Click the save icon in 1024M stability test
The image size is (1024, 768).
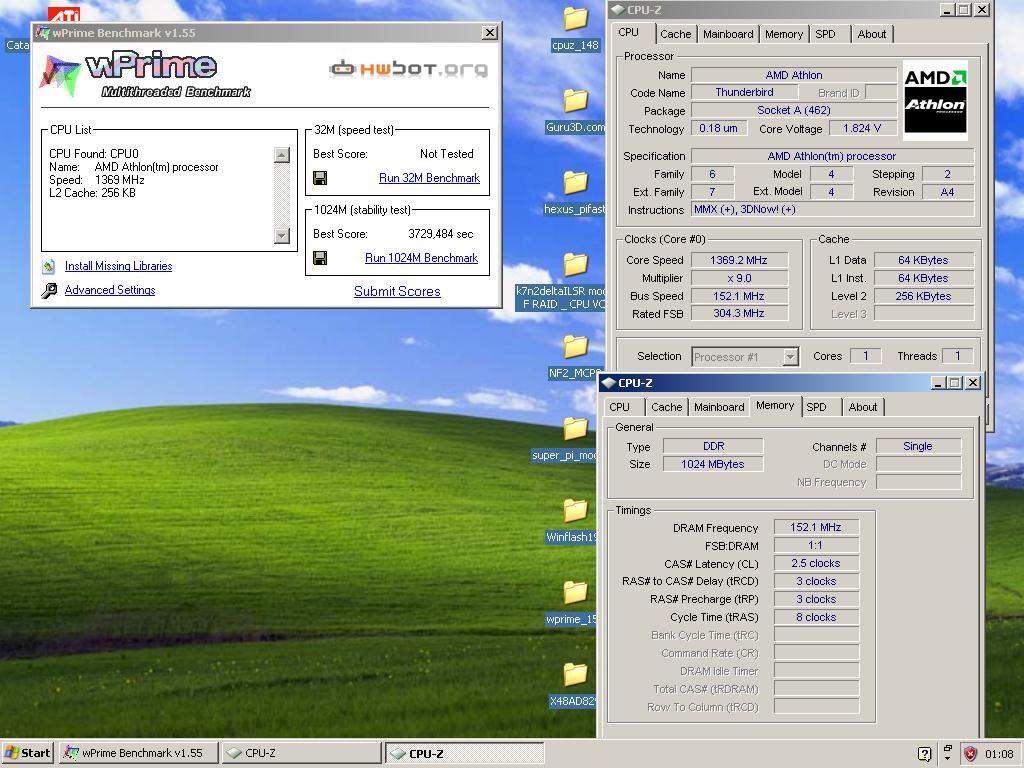coord(320,259)
